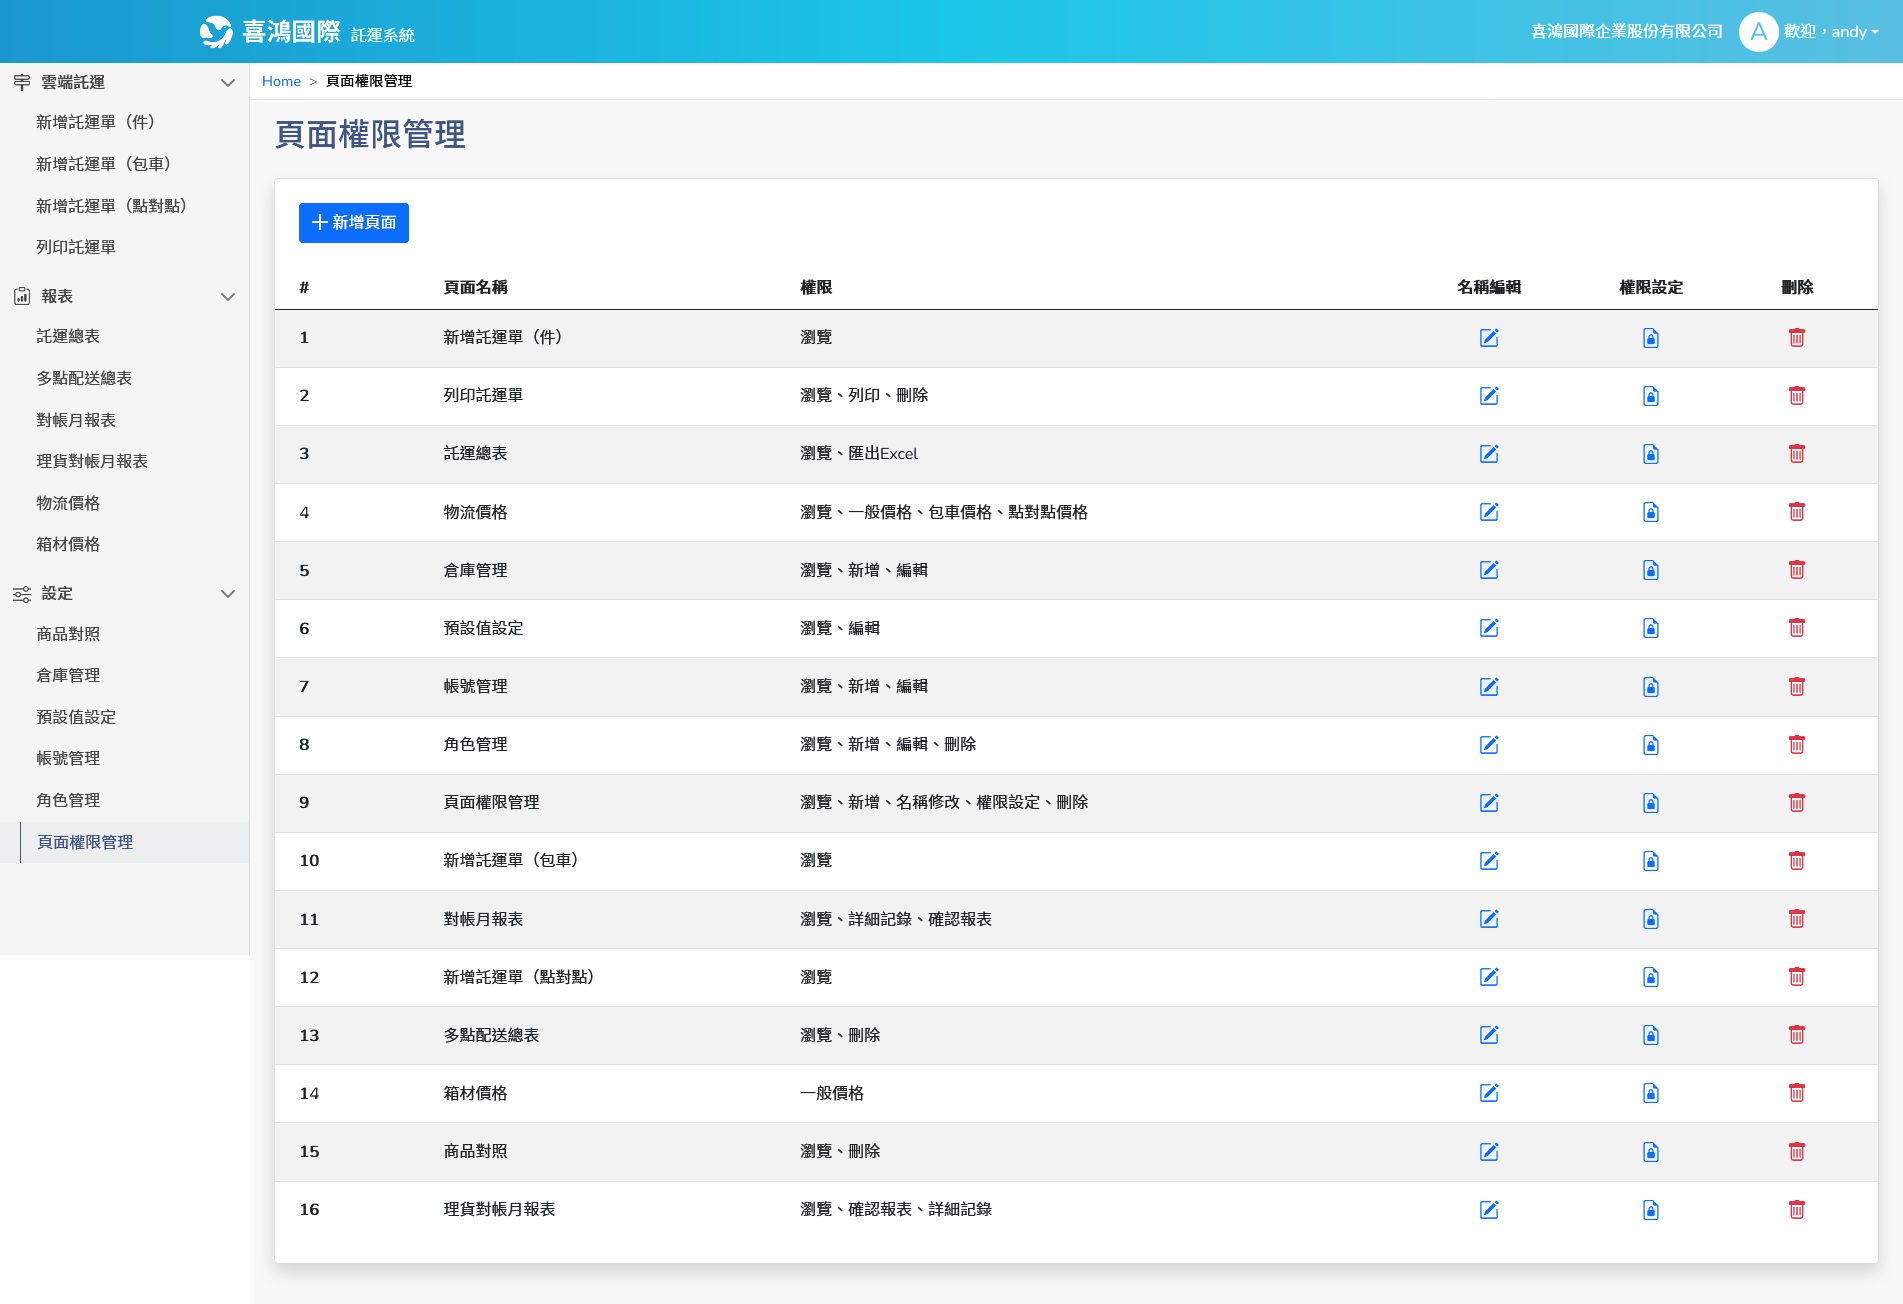Open permission settings for 理貨對帳月報表 row

coord(1650,1210)
